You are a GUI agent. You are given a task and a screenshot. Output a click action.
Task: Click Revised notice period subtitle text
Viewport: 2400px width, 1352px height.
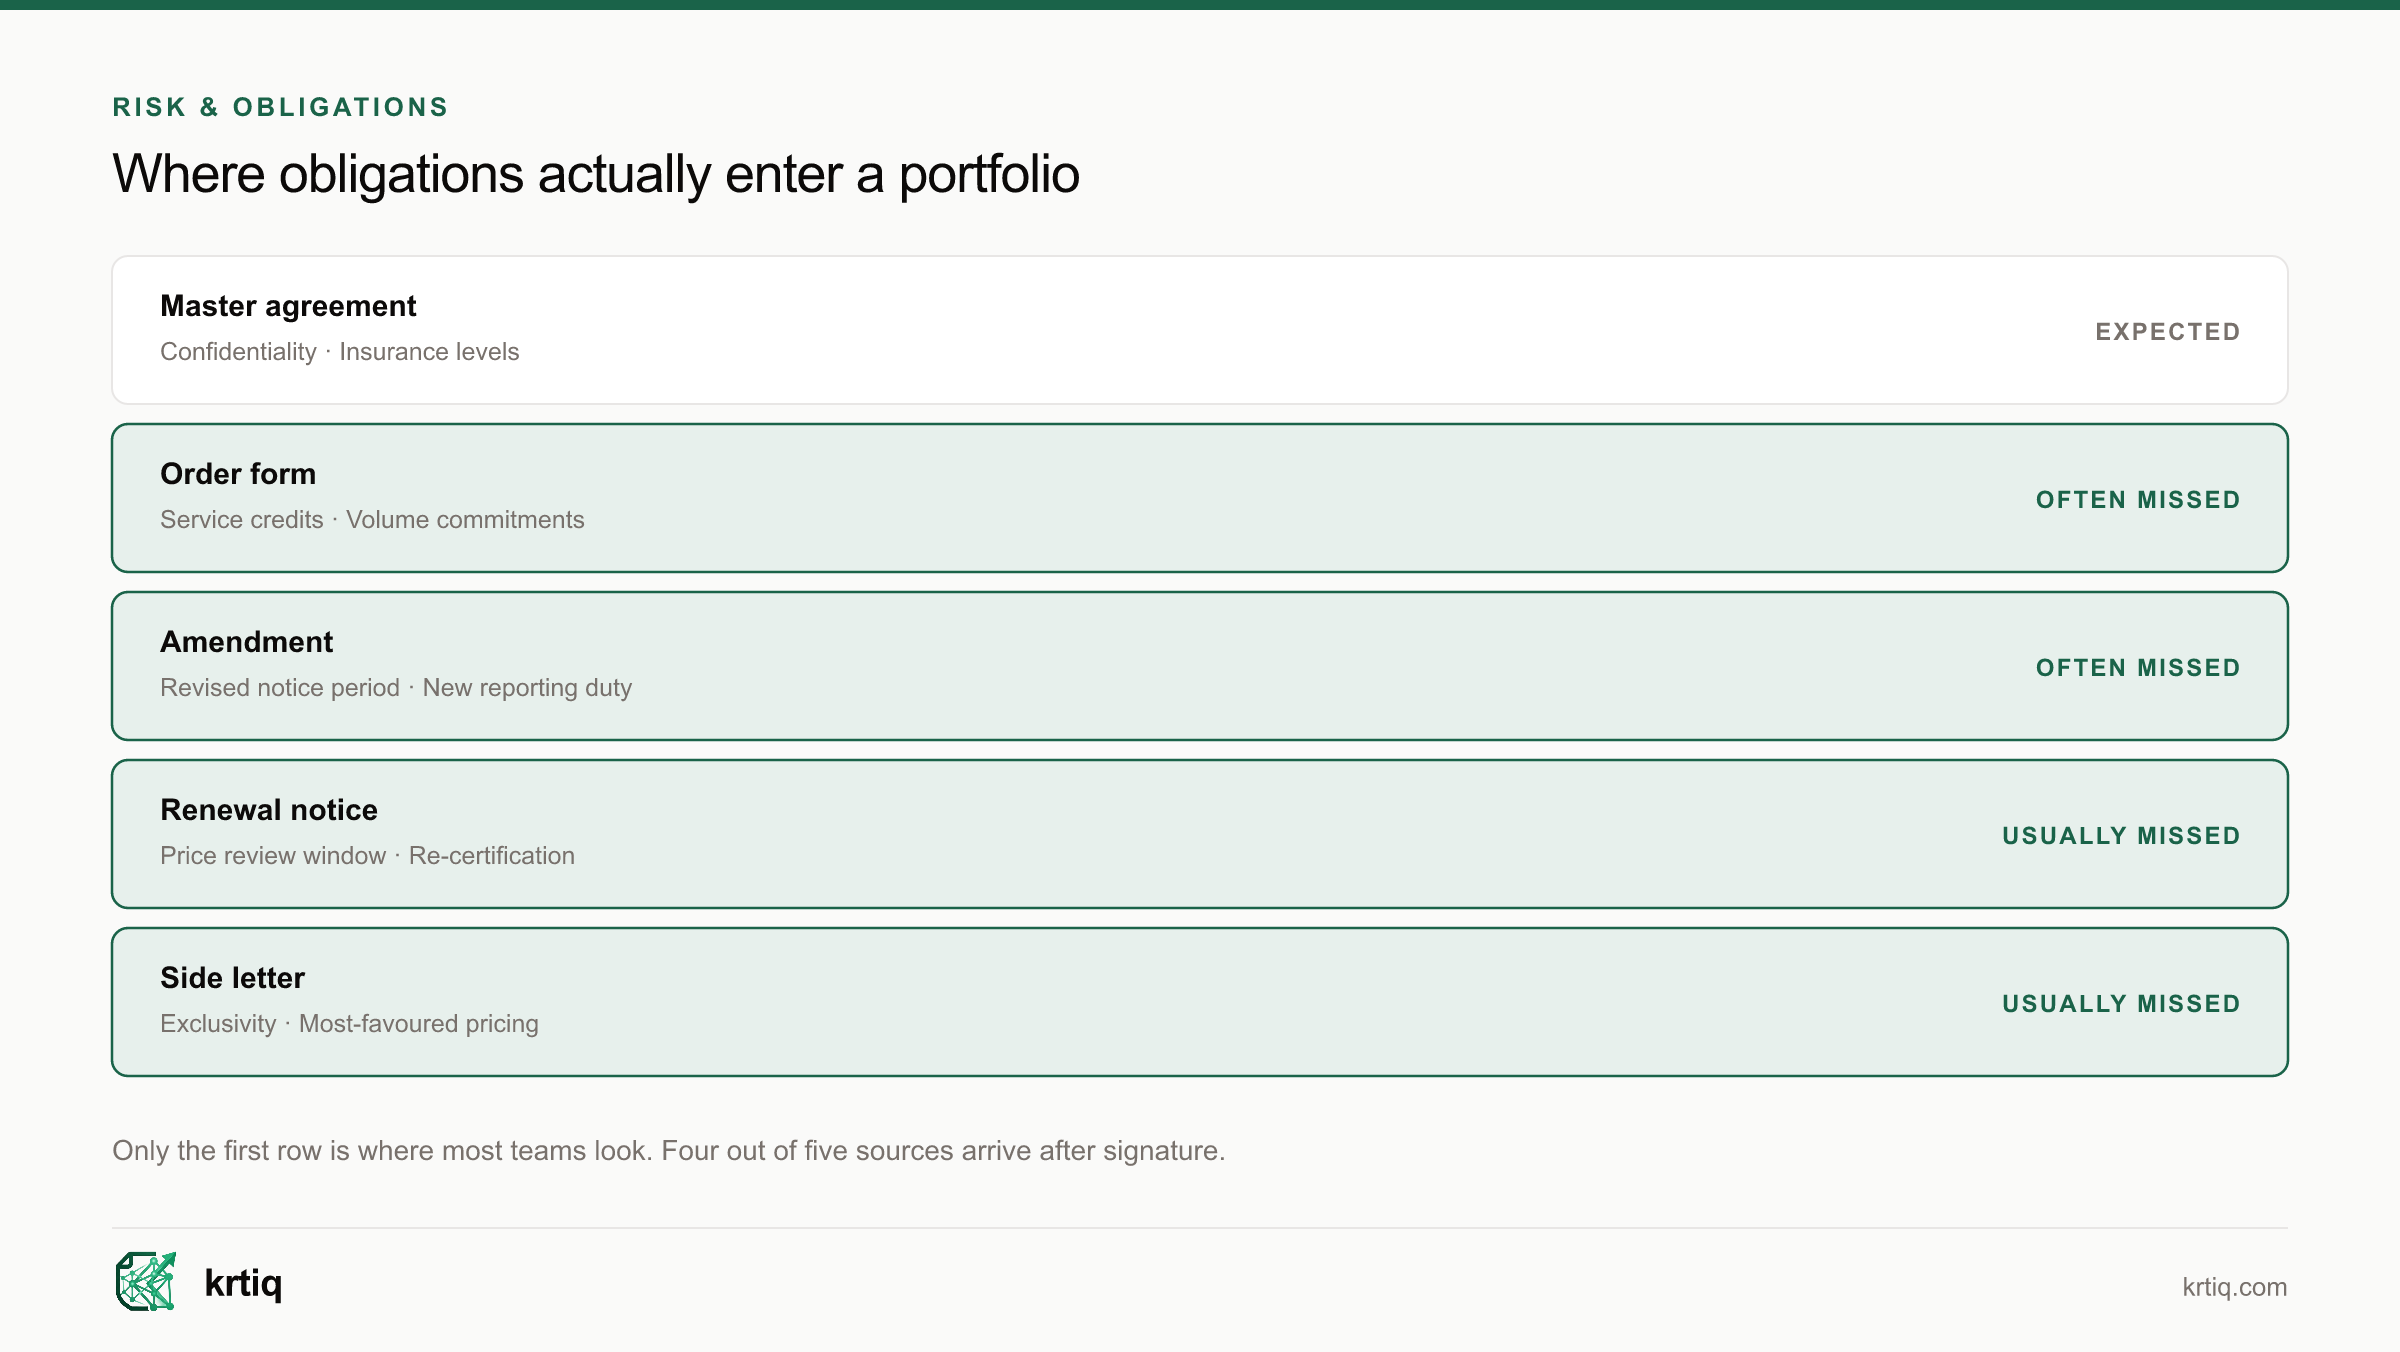280,688
